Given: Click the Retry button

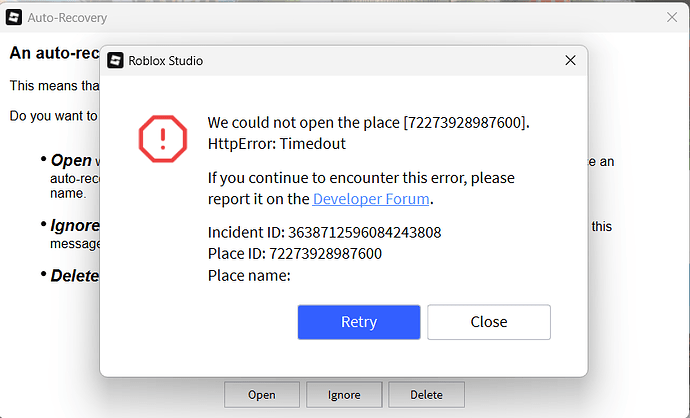Looking at the screenshot, I should click(359, 322).
